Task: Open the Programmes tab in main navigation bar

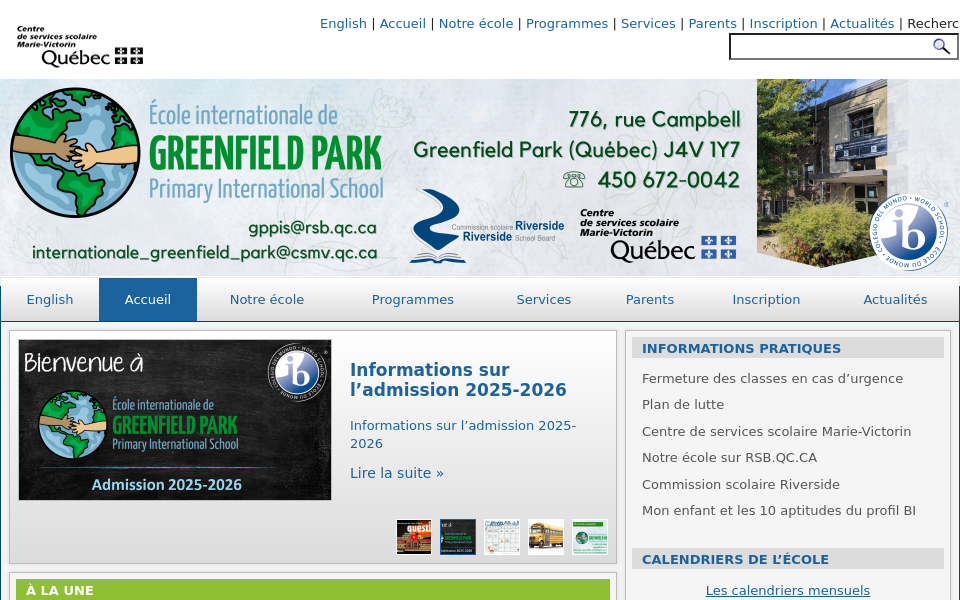Action: click(x=413, y=299)
